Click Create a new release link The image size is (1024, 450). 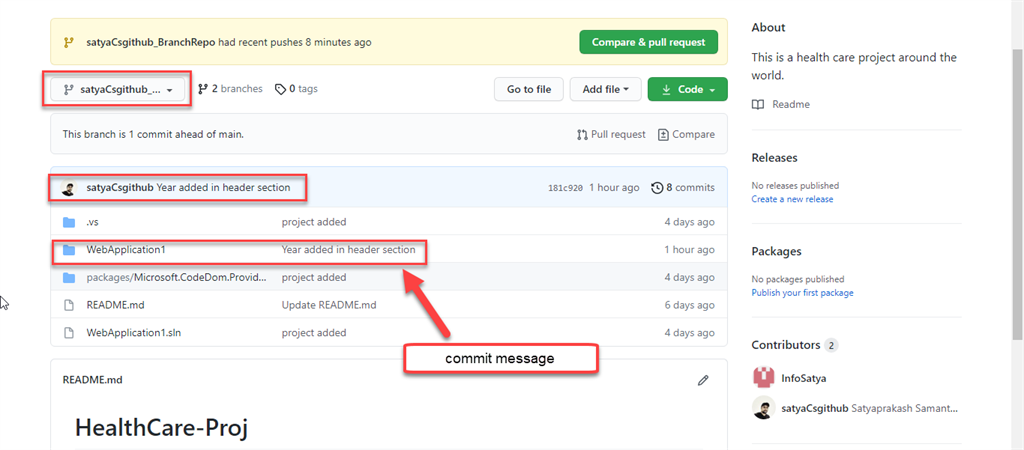point(792,199)
